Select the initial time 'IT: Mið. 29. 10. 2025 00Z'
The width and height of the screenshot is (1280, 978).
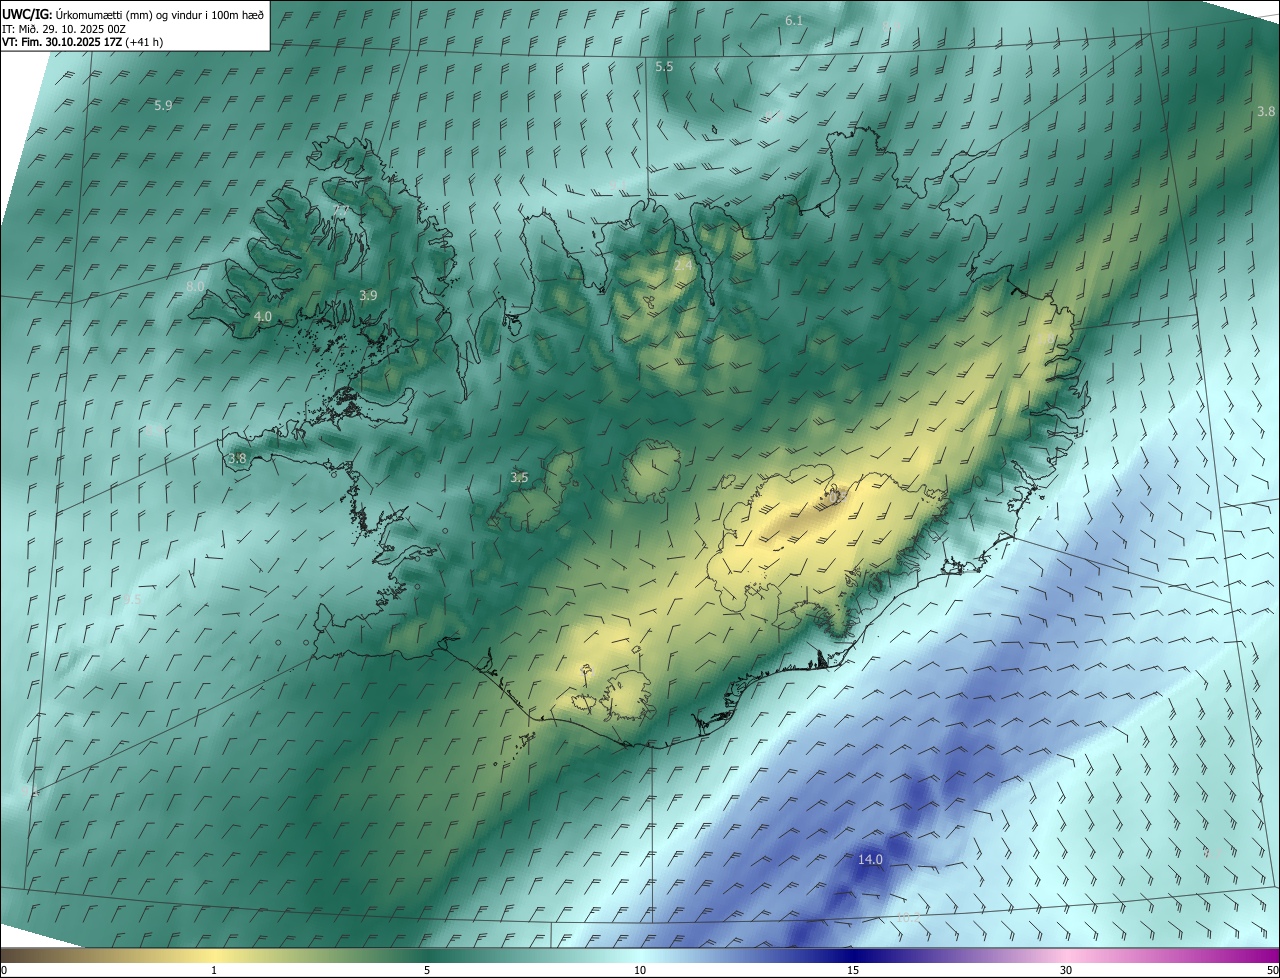pos(63,29)
